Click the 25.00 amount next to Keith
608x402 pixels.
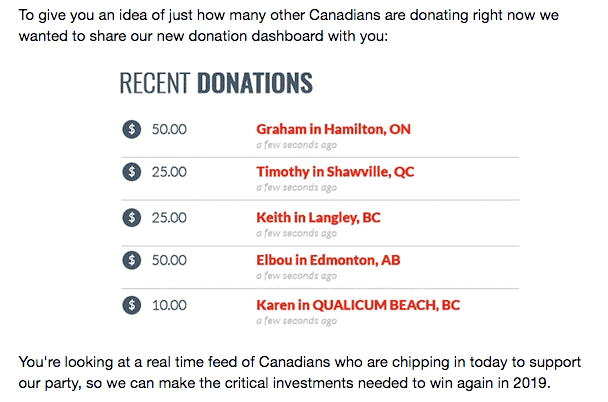(169, 217)
